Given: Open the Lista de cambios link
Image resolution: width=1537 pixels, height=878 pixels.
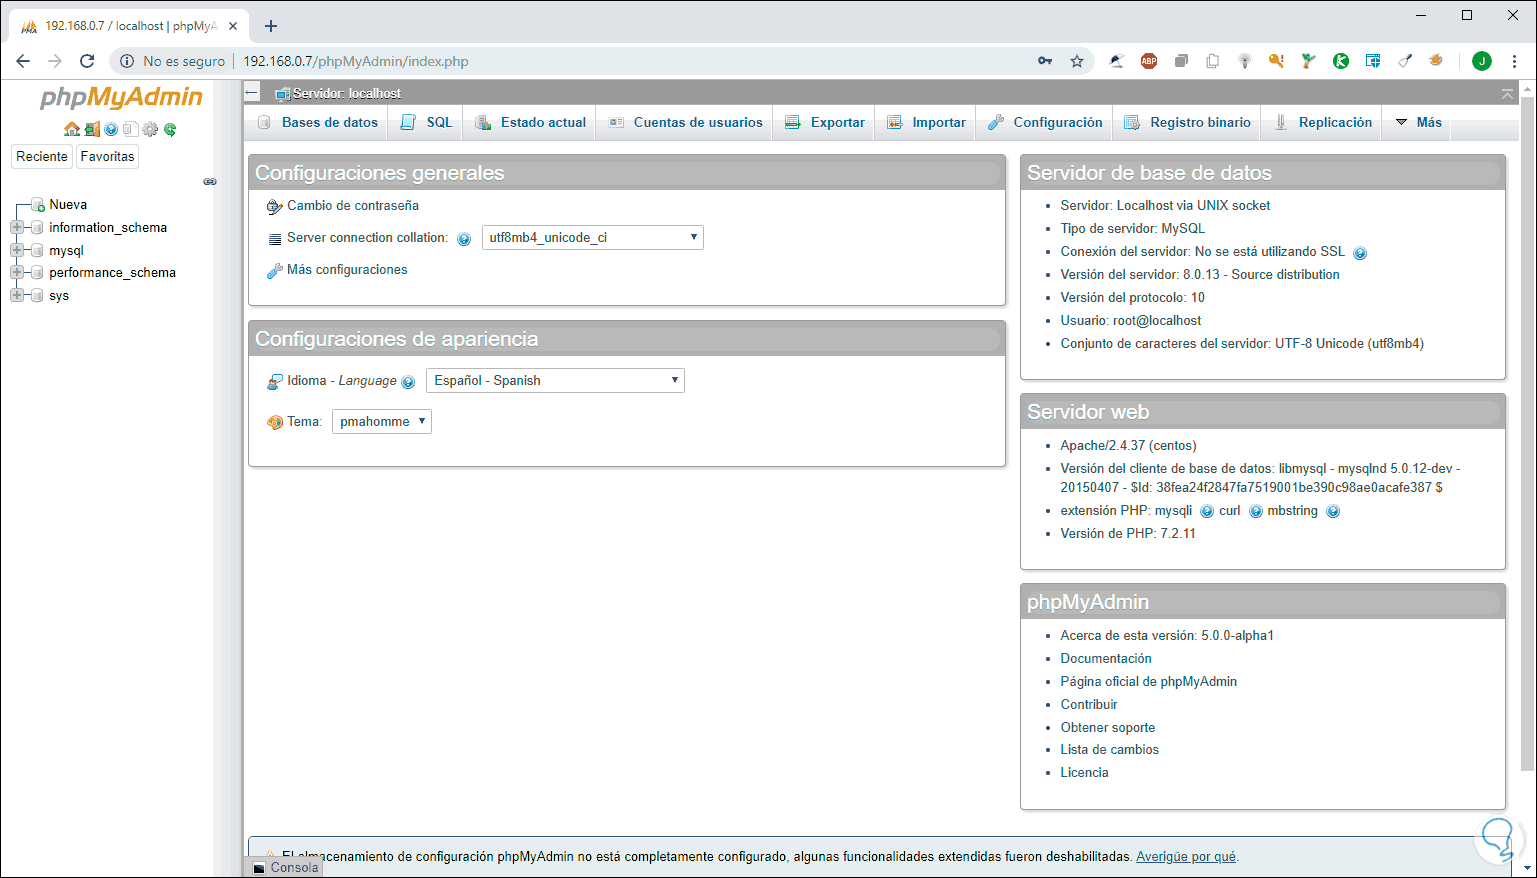Looking at the screenshot, I should [1110, 750].
